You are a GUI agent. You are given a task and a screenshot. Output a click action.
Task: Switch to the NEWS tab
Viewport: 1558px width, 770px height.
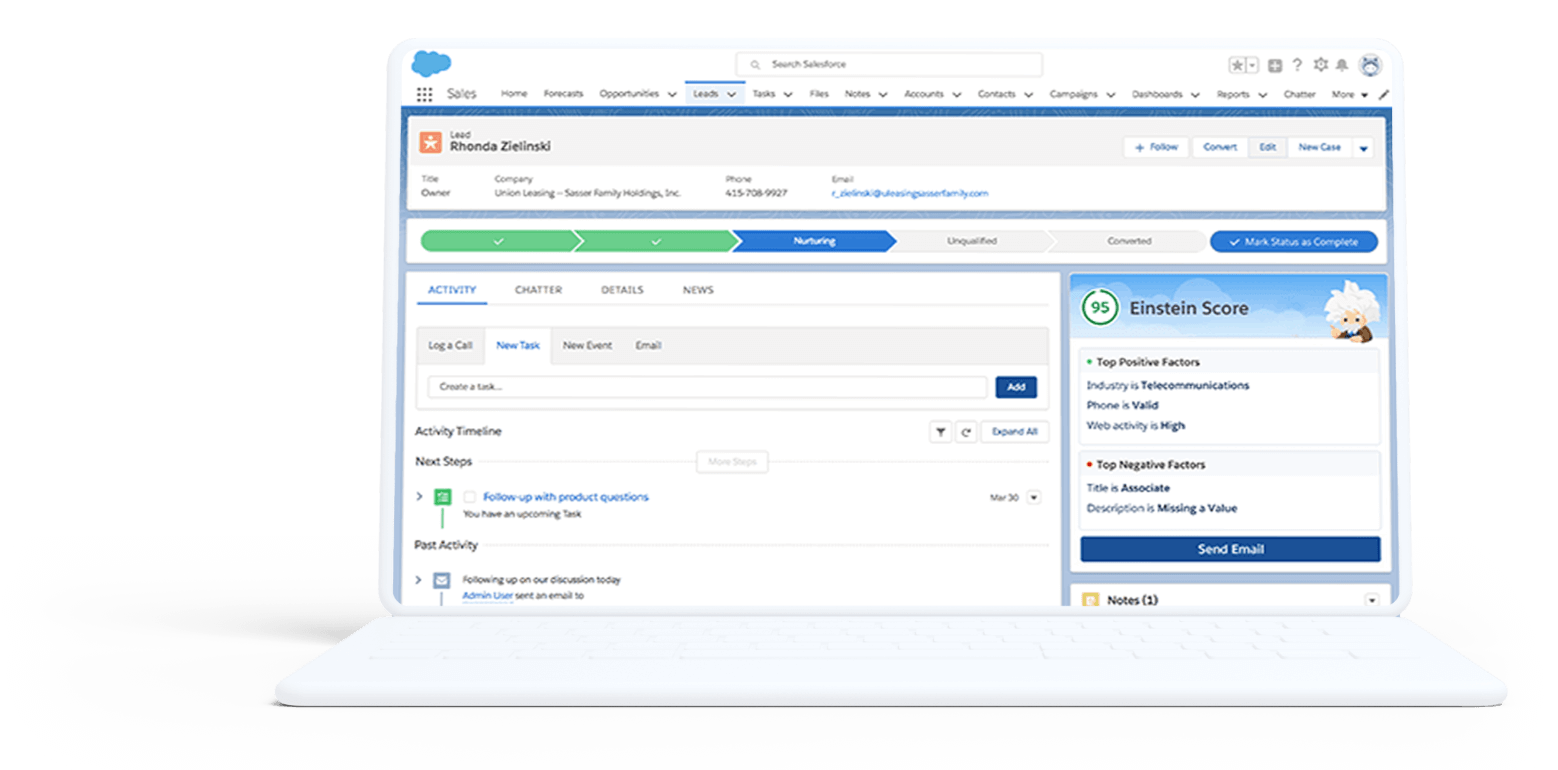click(x=698, y=290)
